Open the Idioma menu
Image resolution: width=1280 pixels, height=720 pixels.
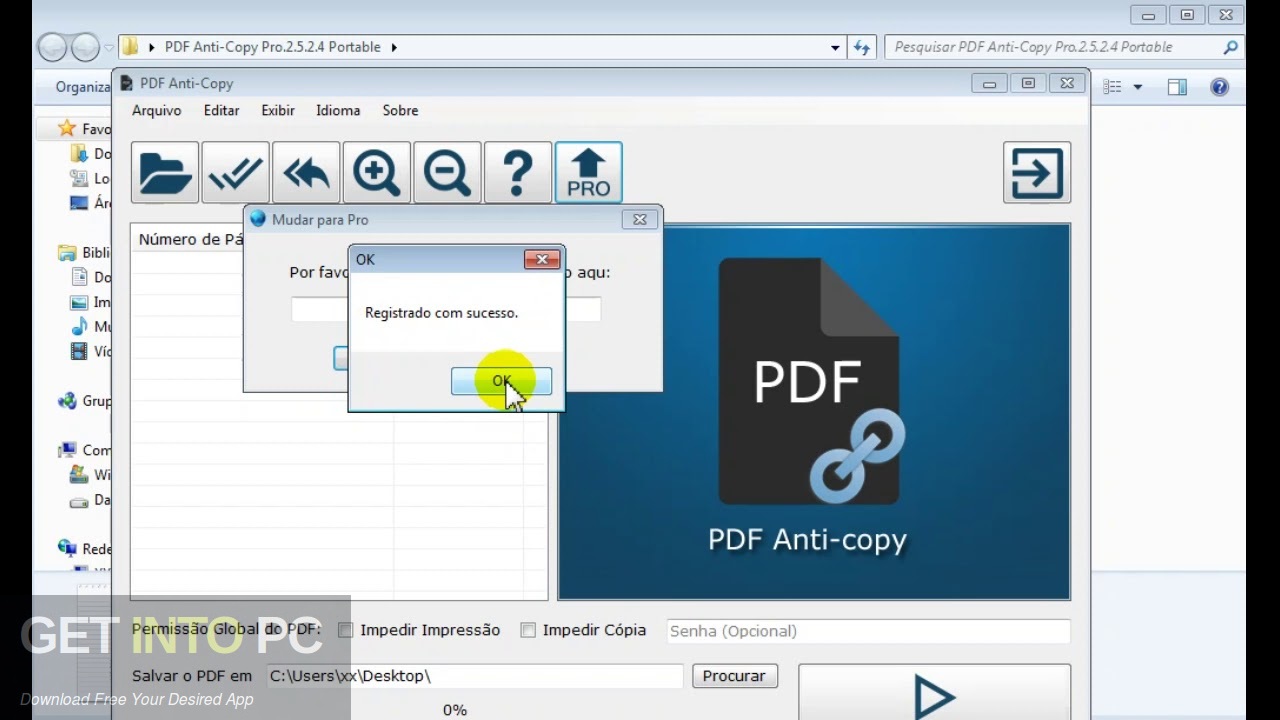tap(338, 110)
